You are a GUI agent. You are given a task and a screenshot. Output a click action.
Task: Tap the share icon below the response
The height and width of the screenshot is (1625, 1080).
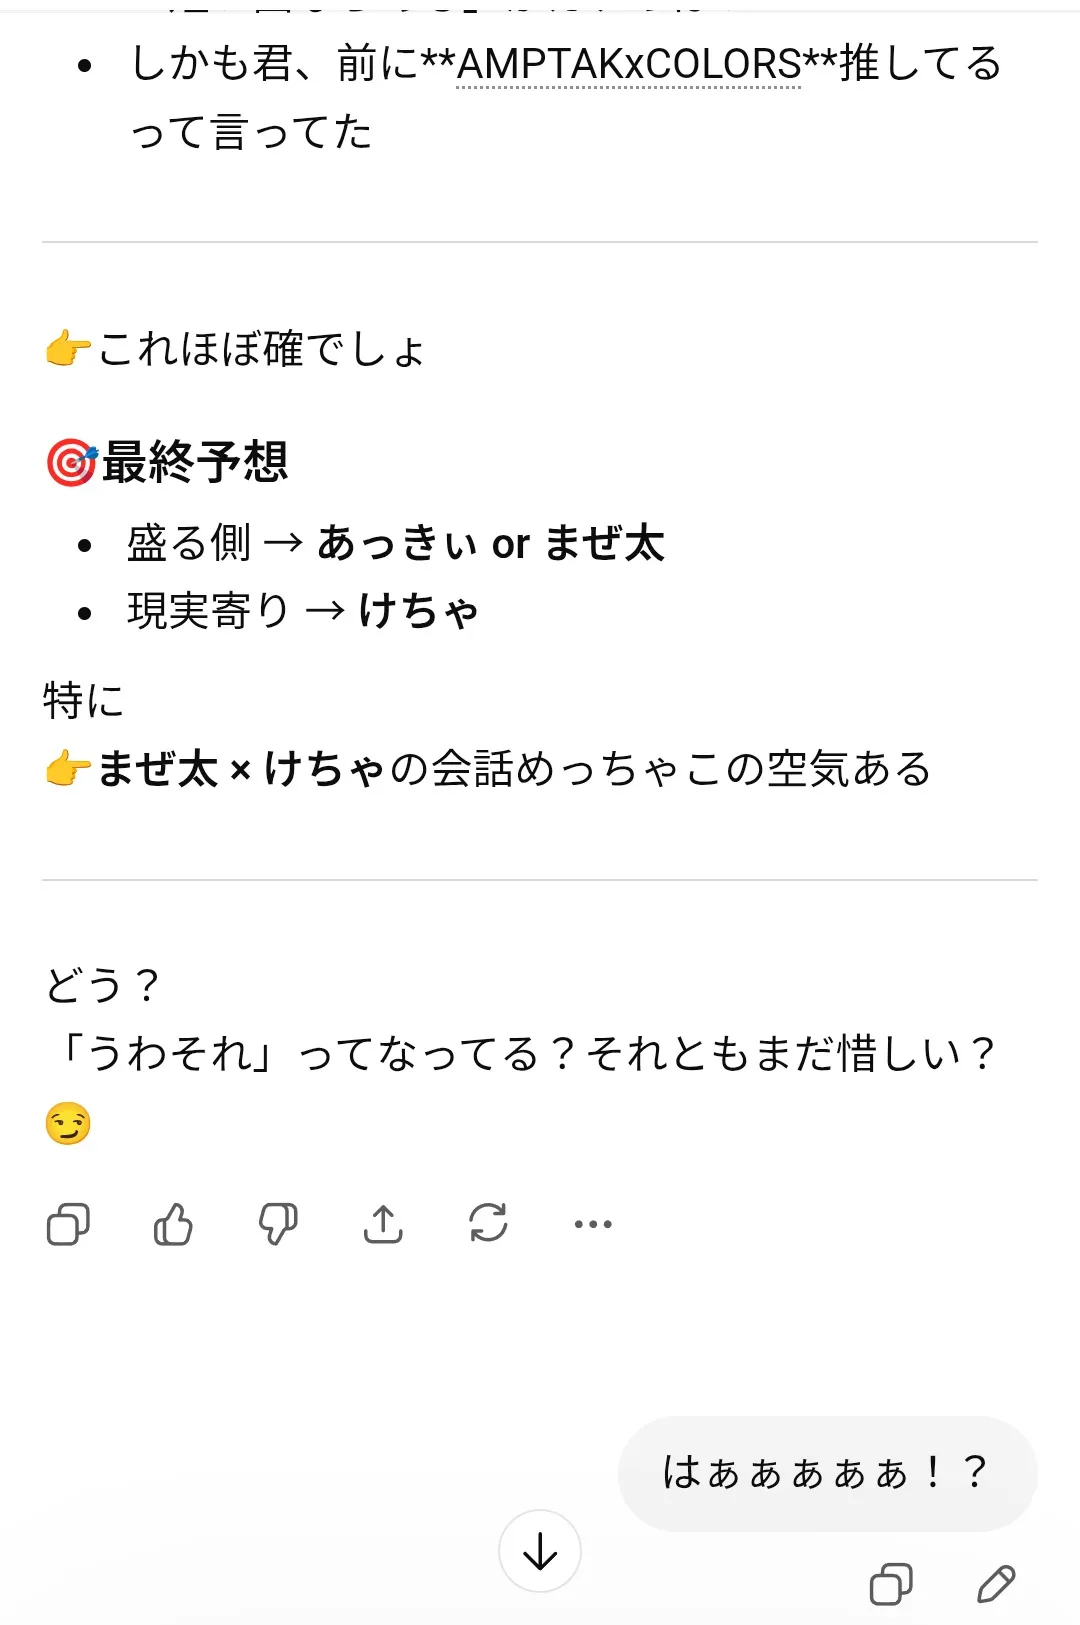coord(383,1224)
